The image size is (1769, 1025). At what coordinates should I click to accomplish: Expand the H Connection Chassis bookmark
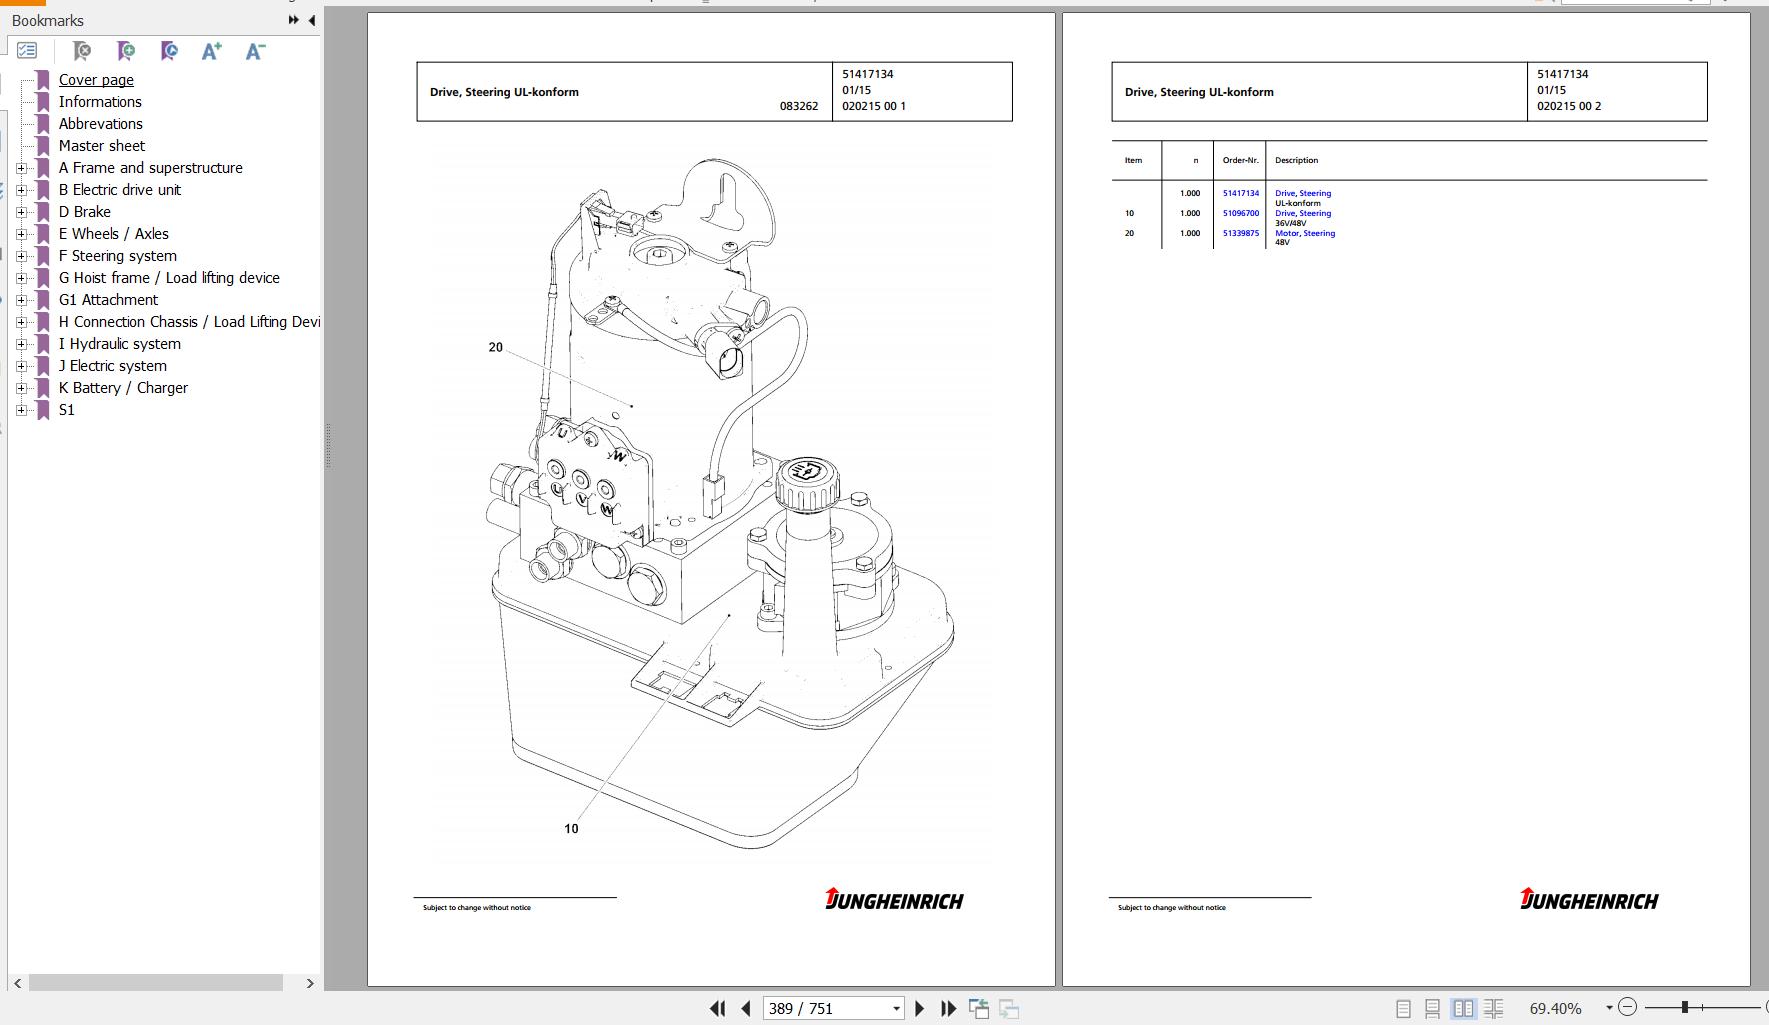pyautogui.click(x=21, y=322)
